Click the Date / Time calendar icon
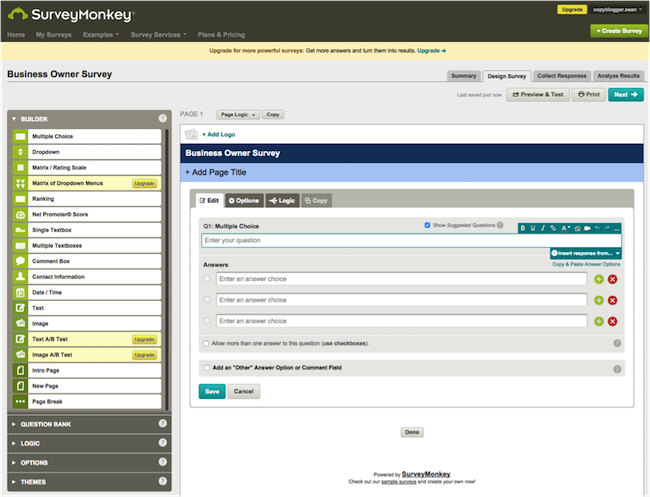This screenshot has height=497, width=650. [x=20, y=292]
